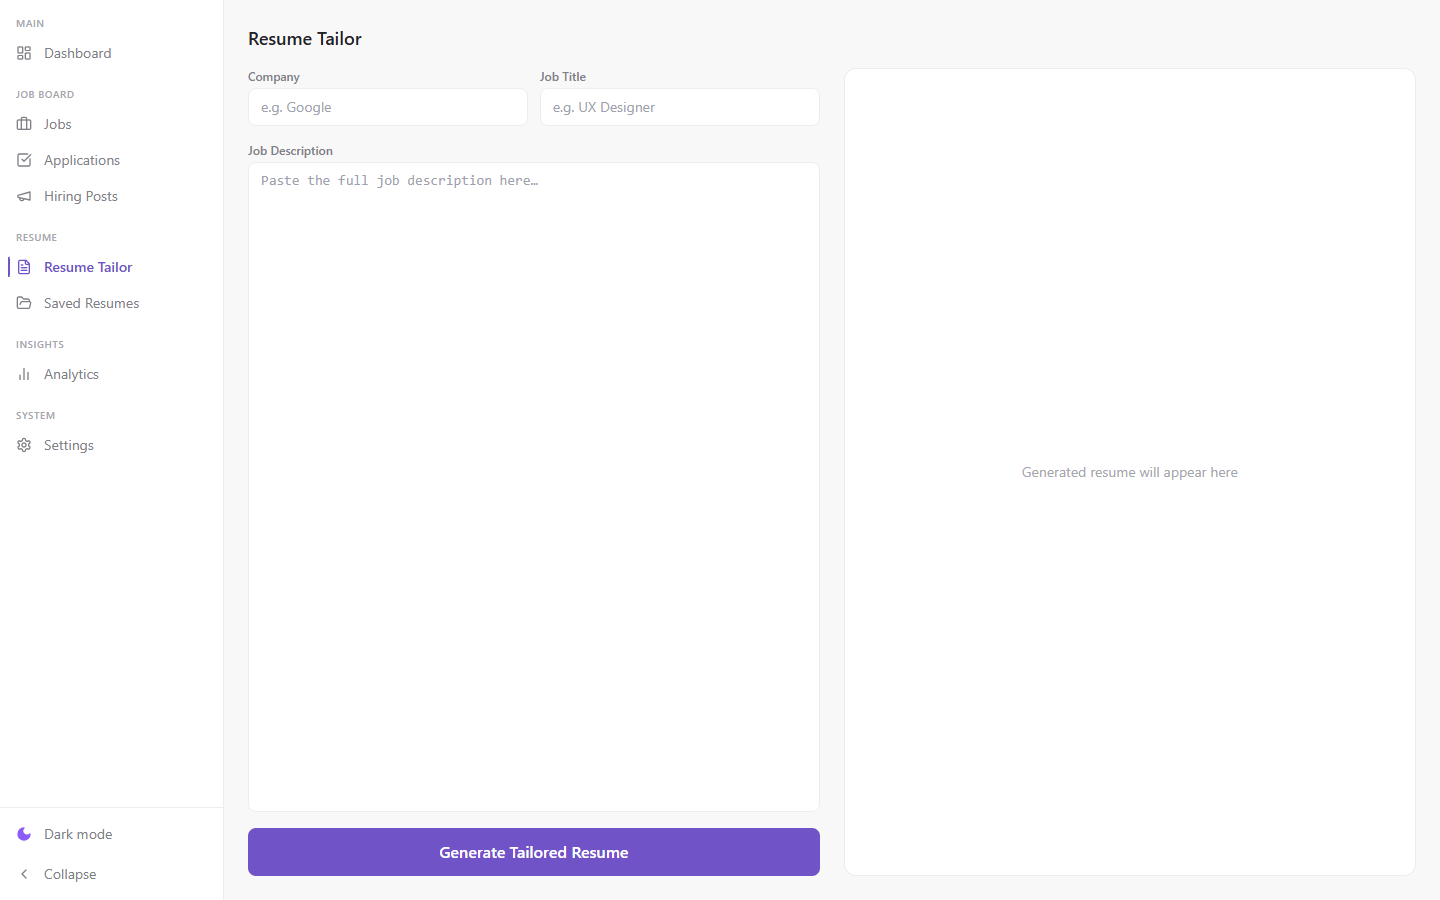Screen dimensions: 1440x900
Task: Focus the Company input field
Action: tap(388, 107)
